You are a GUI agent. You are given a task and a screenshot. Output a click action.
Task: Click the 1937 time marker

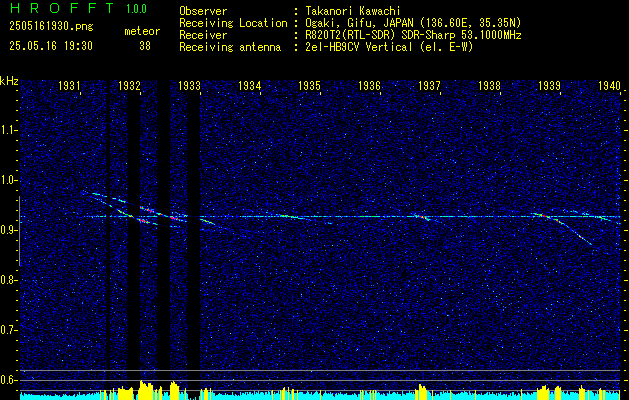click(429, 85)
